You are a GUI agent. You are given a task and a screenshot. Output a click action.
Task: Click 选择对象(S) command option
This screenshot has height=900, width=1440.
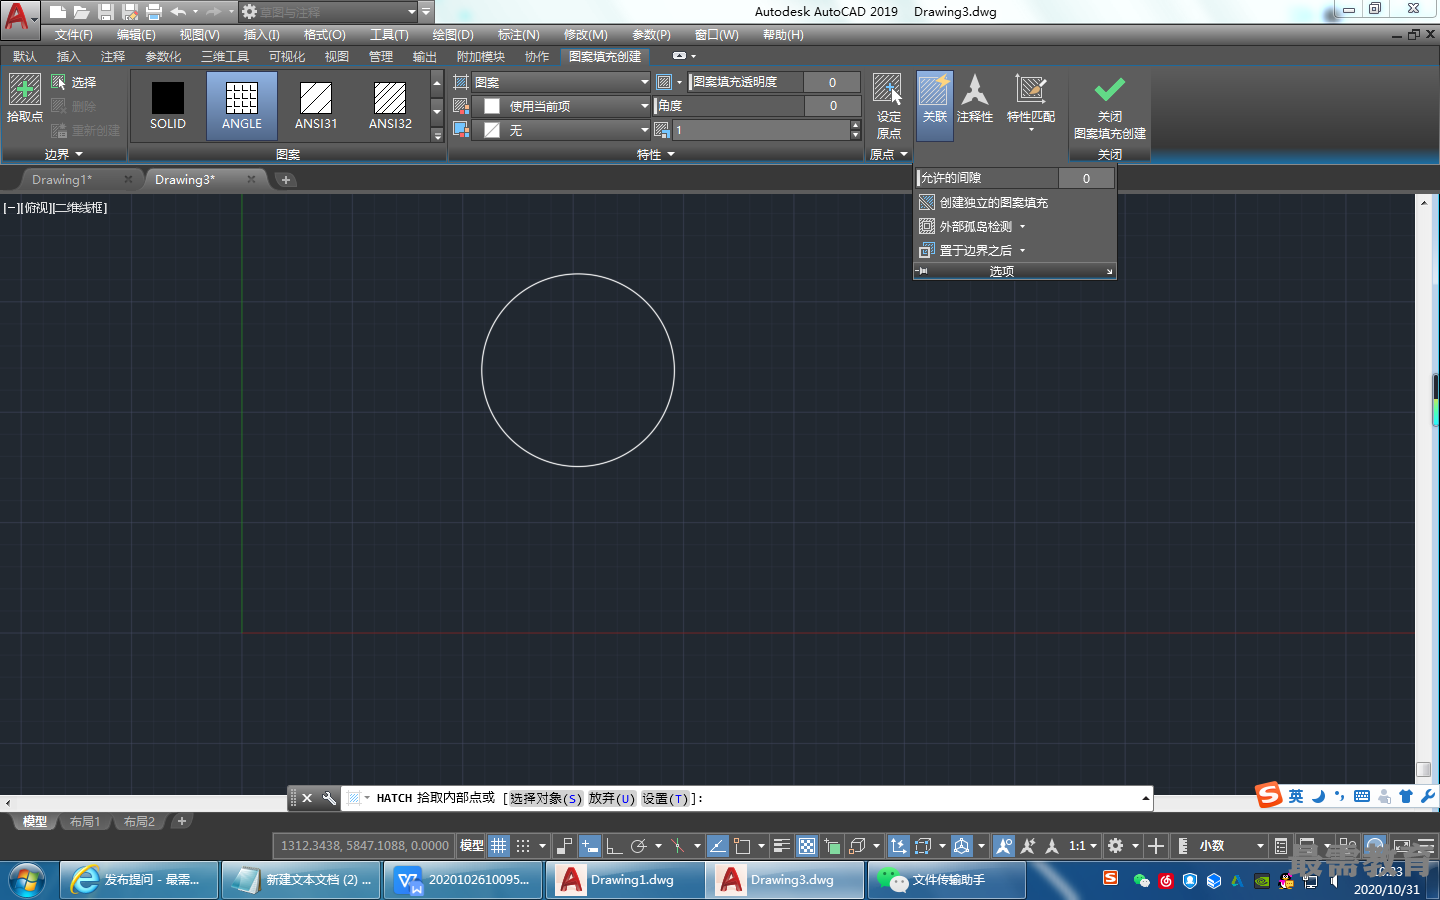pos(545,798)
